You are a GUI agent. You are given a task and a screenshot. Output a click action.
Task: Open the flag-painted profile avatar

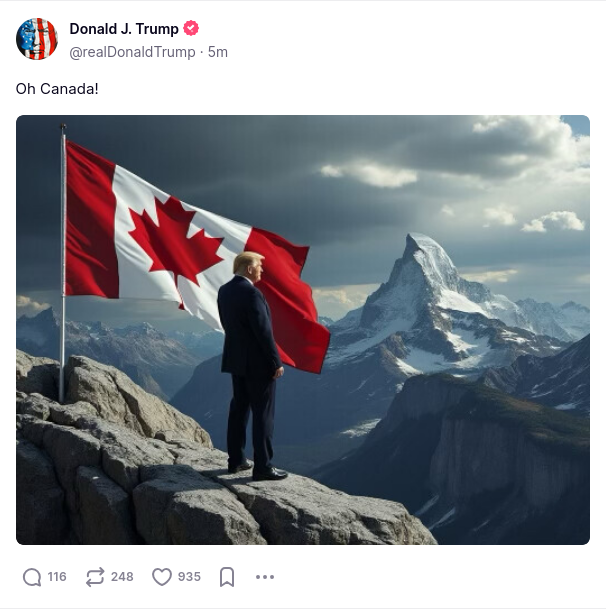[x=37, y=39]
